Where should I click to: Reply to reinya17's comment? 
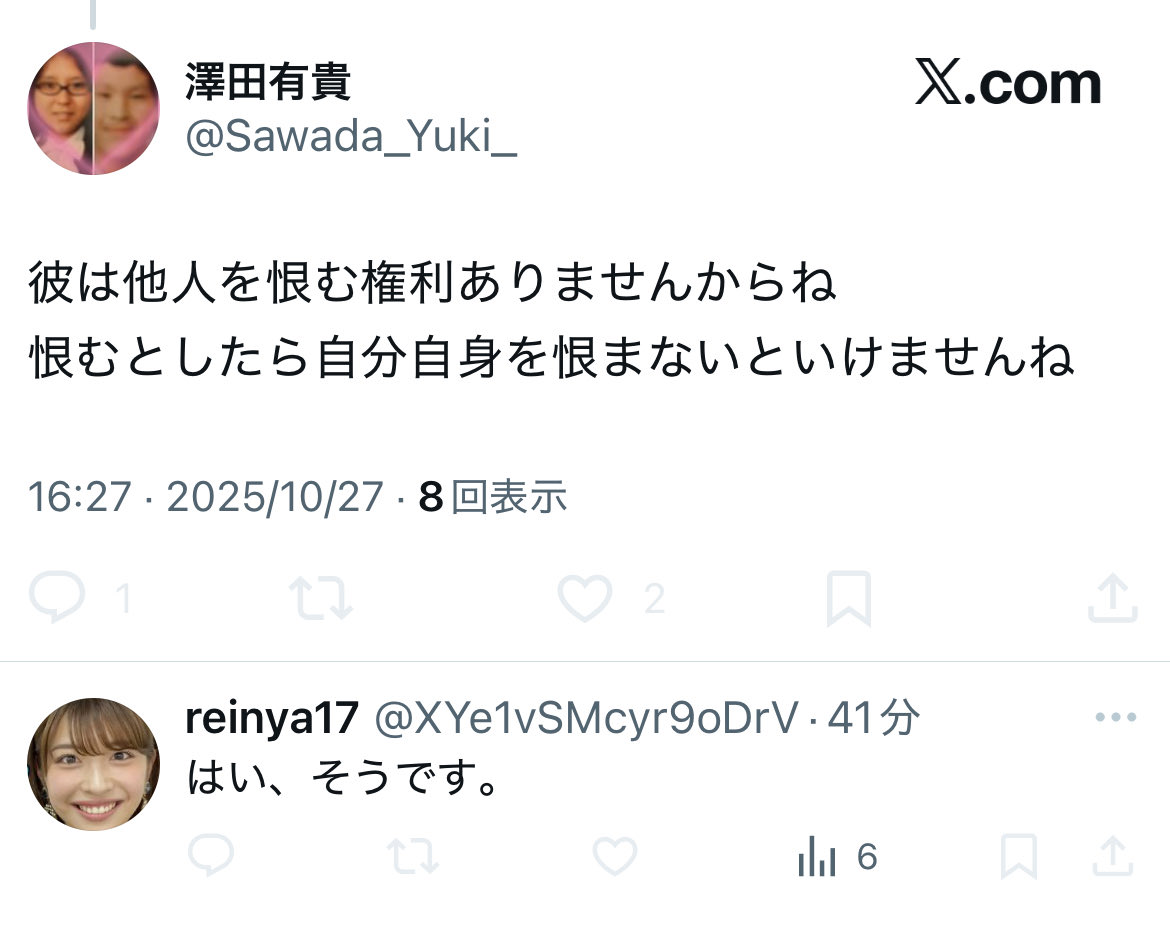211,855
